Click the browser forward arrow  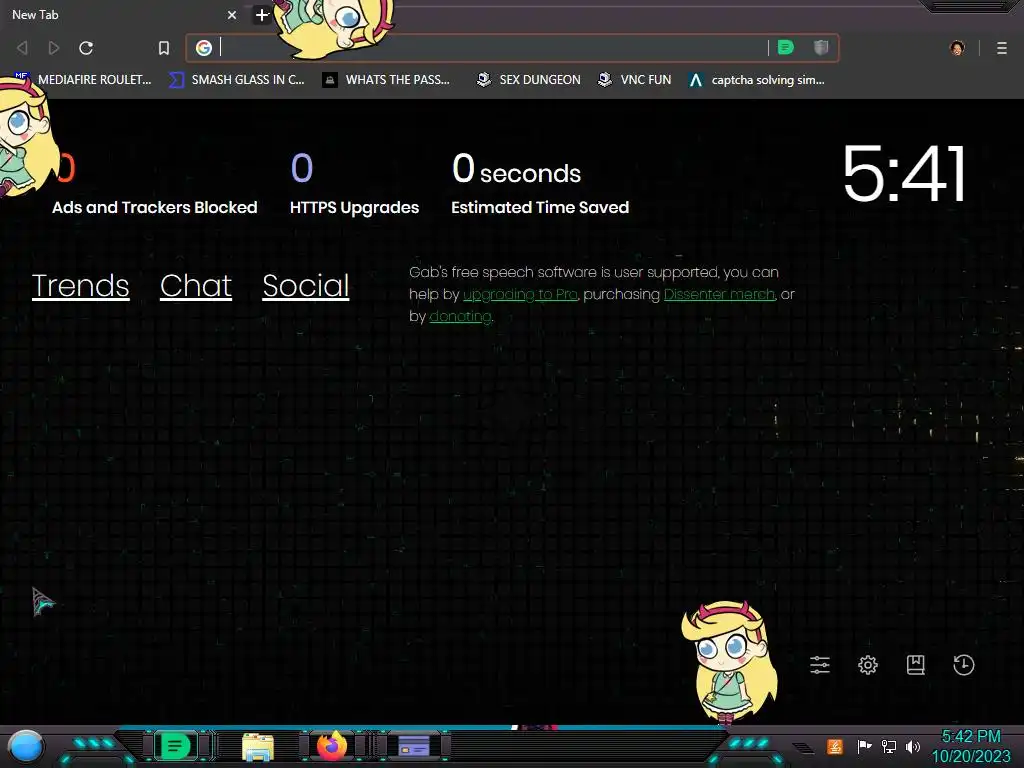pos(54,48)
